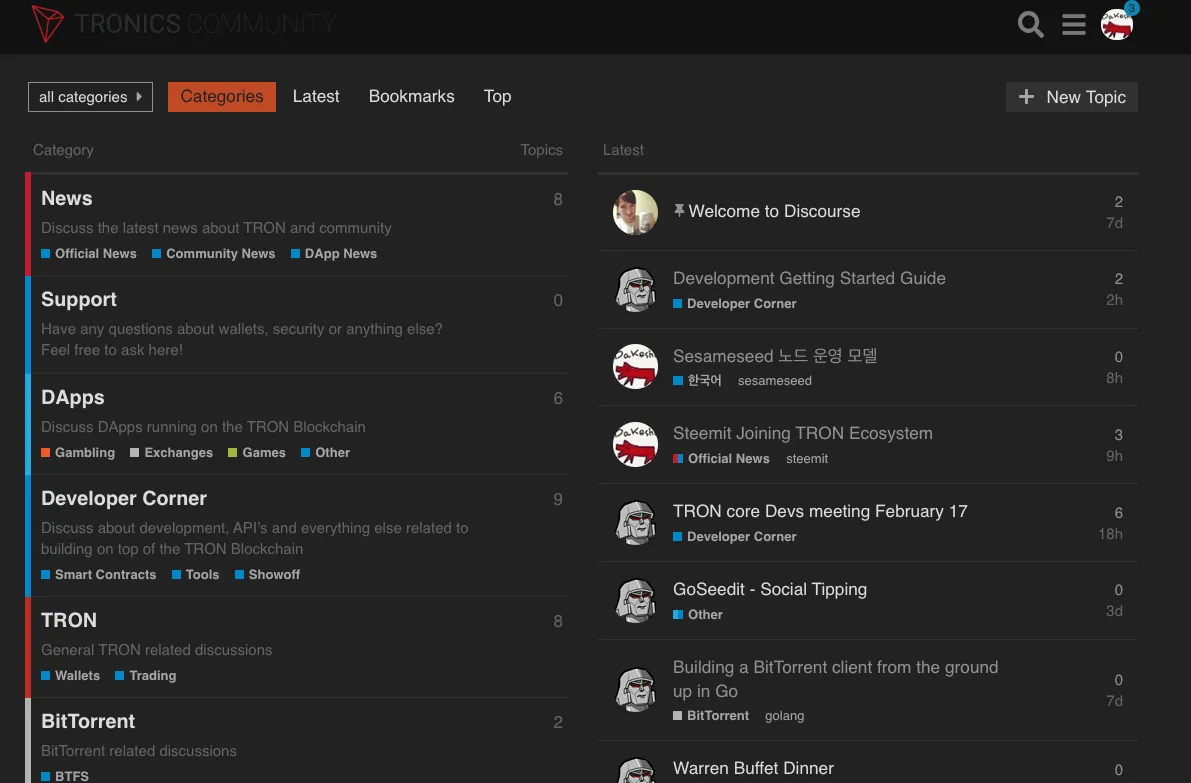
Task: Open the Games subcategory
Action: coord(257,453)
